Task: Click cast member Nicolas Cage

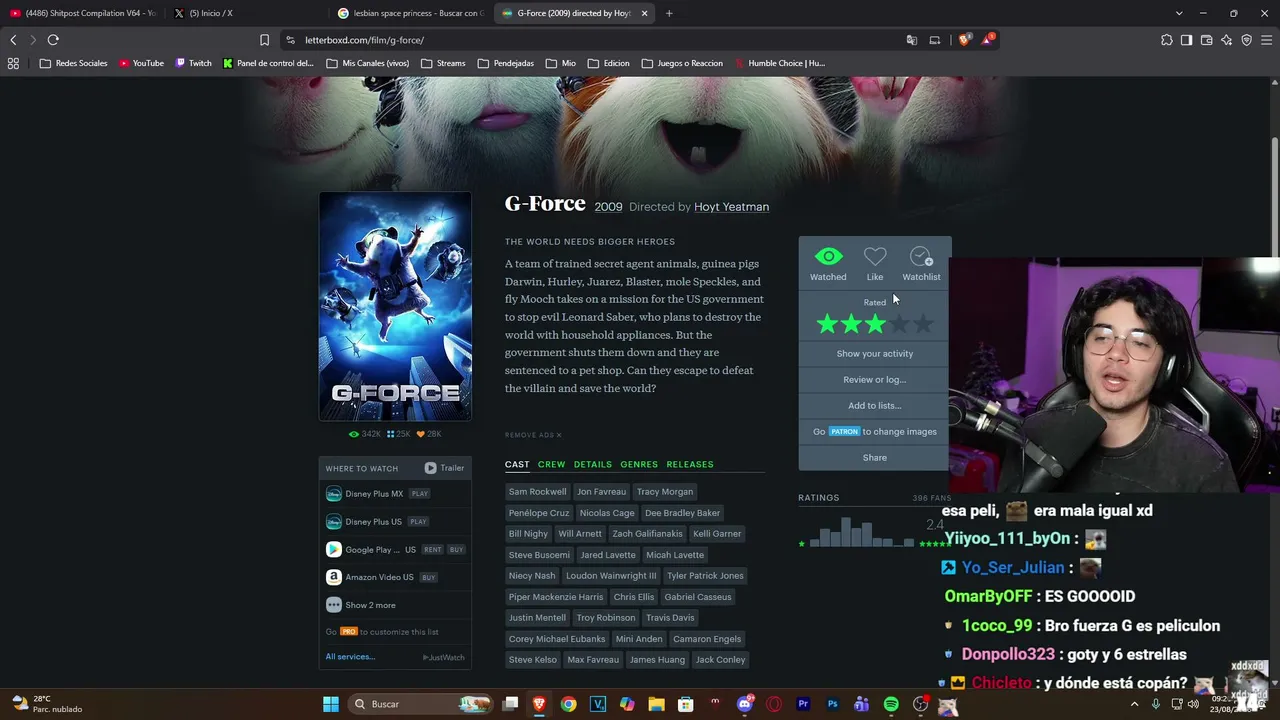Action: [x=607, y=513]
